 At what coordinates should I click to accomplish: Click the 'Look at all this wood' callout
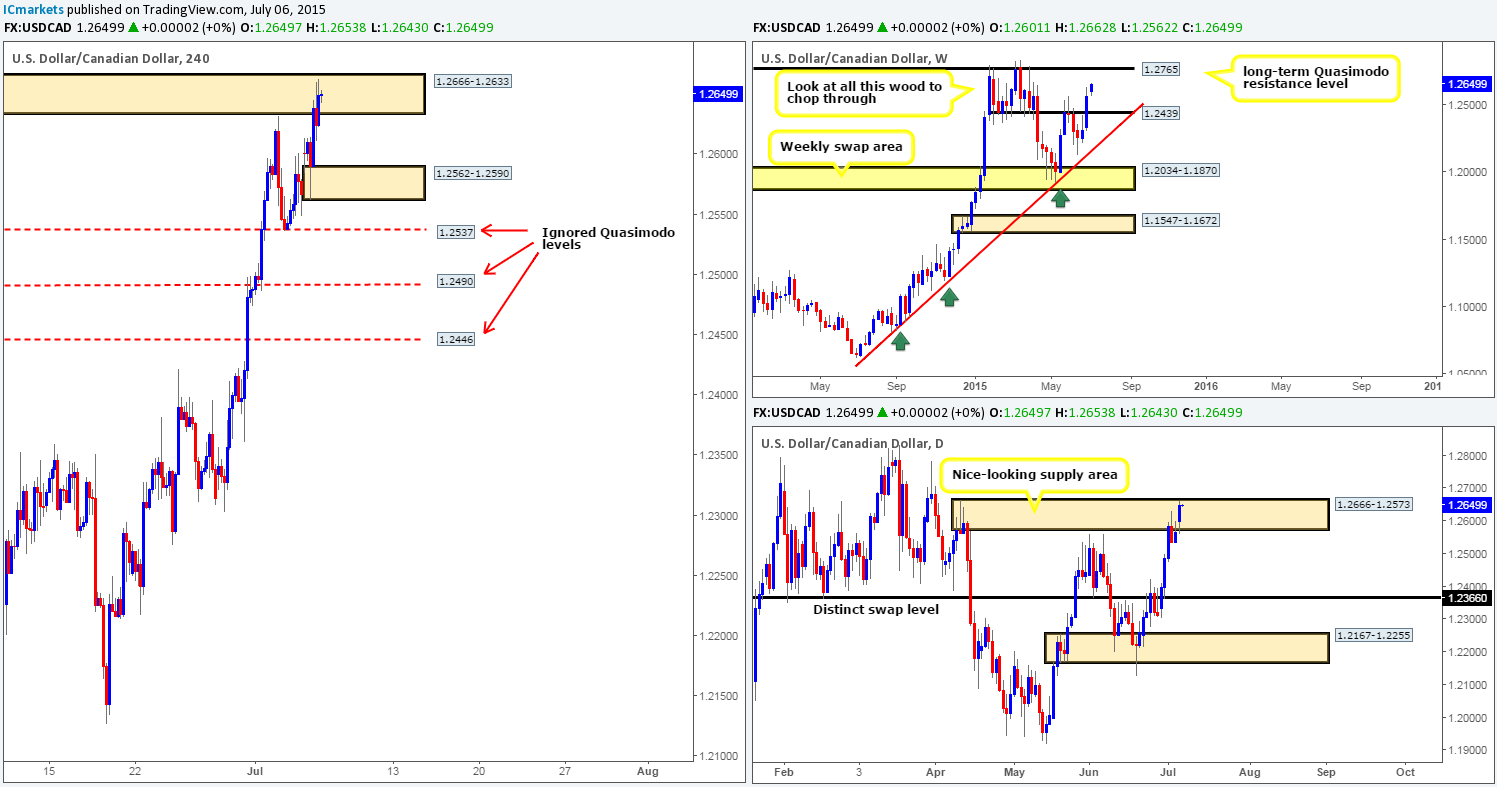[867, 93]
